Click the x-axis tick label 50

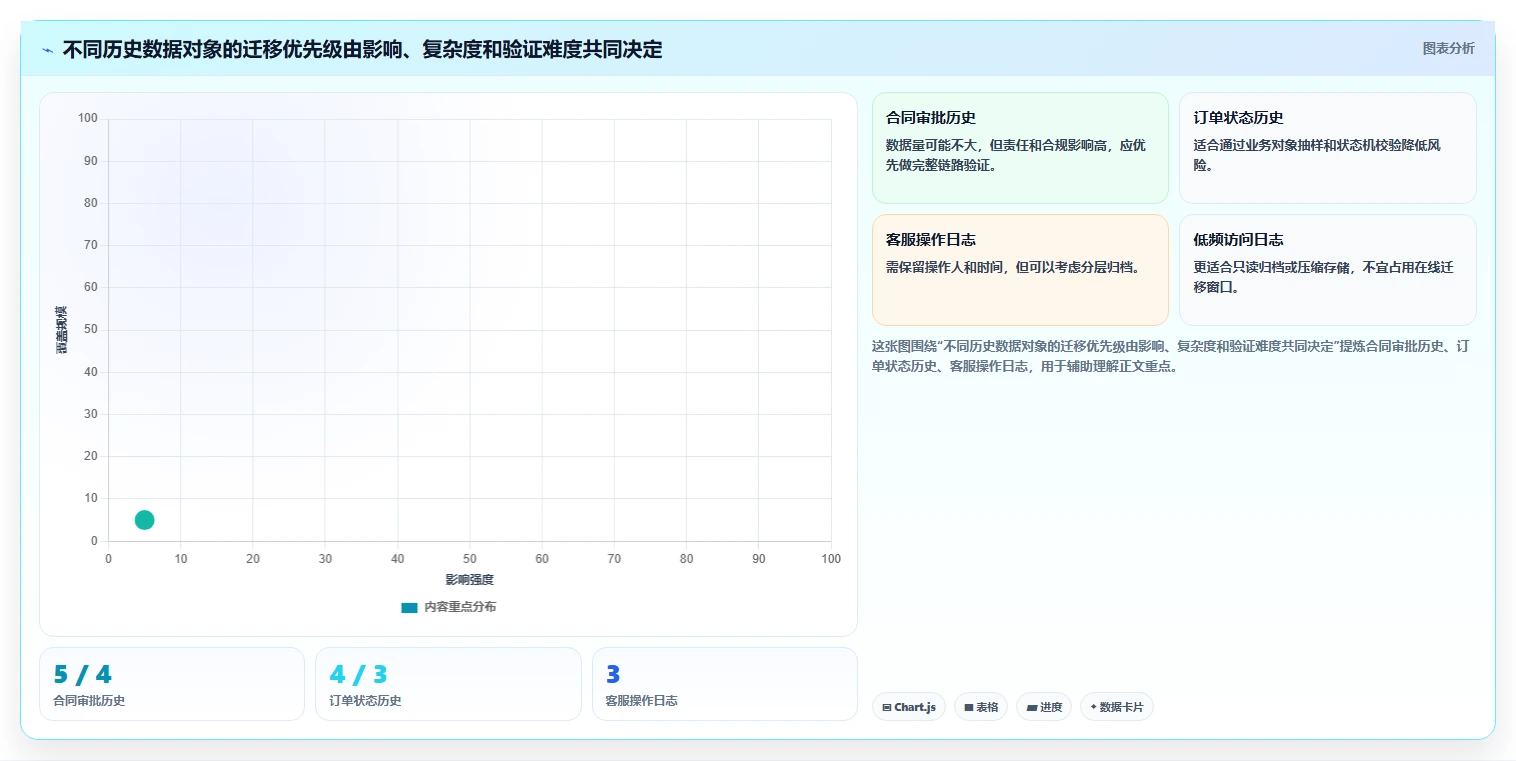[470, 559]
